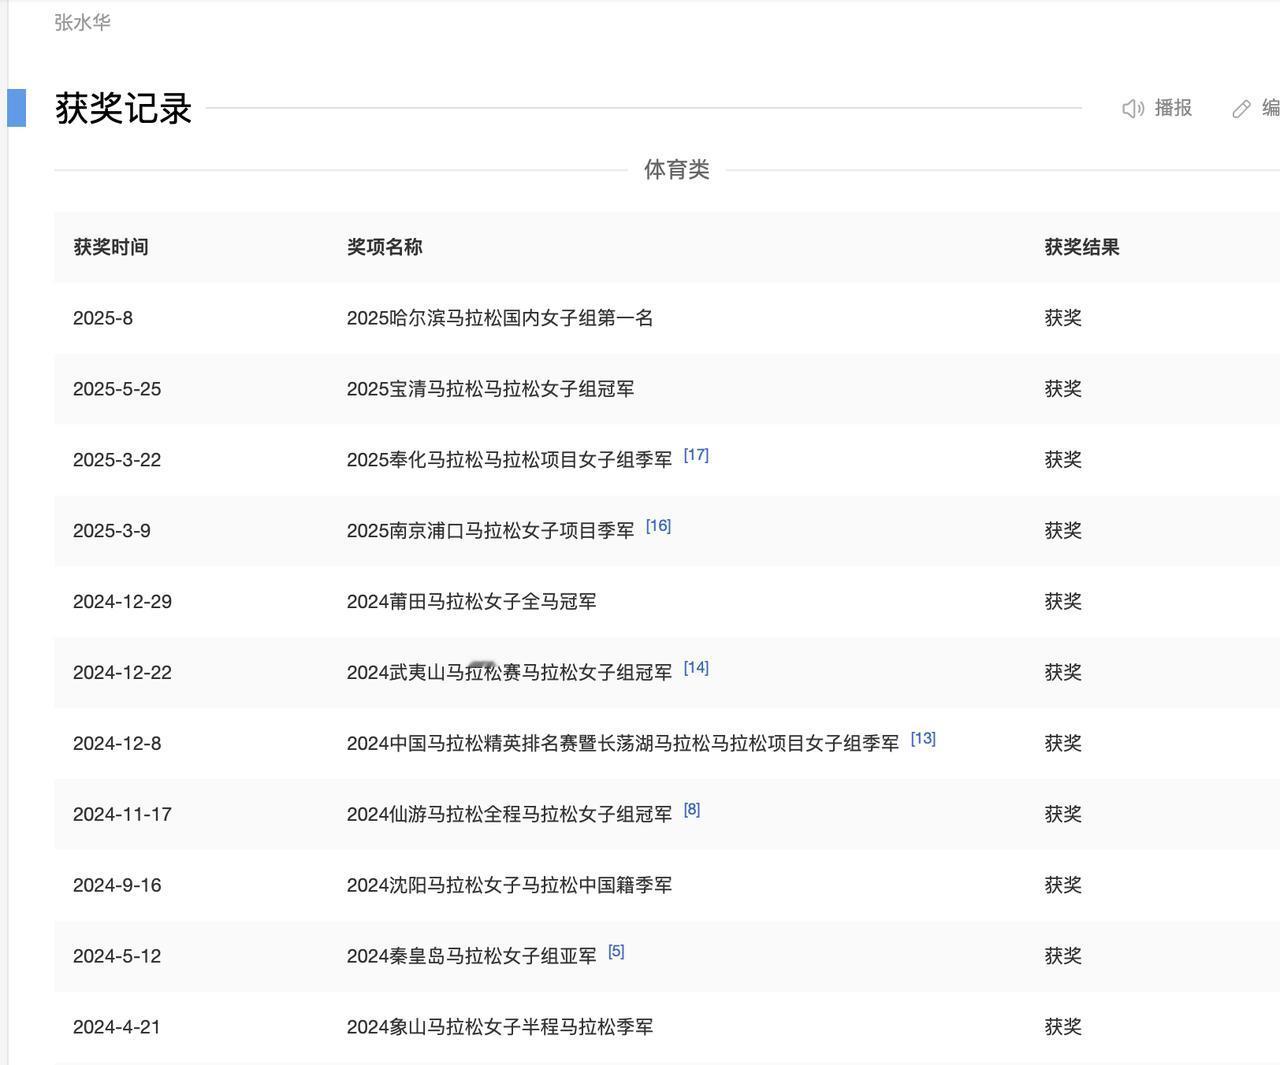This screenshot has height=1065, width=1280.
Task: Select 2024莆田马拉松女子全马冠军 award text
Action: (x=471, y=602)
